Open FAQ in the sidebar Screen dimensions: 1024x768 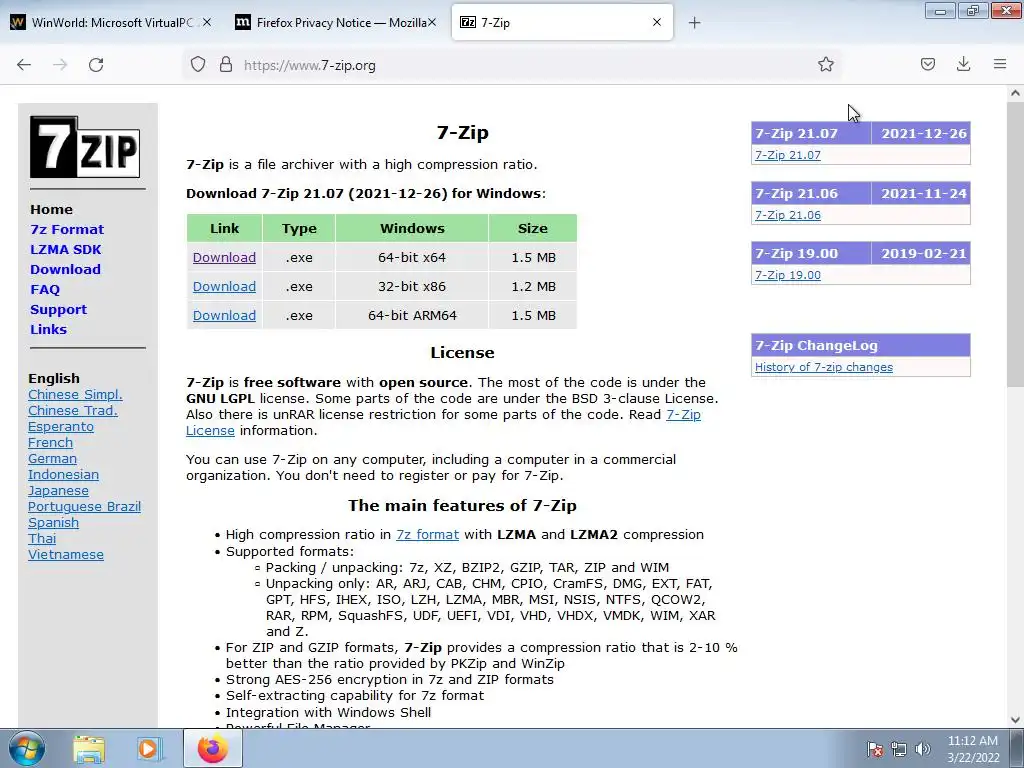(44, 289)
